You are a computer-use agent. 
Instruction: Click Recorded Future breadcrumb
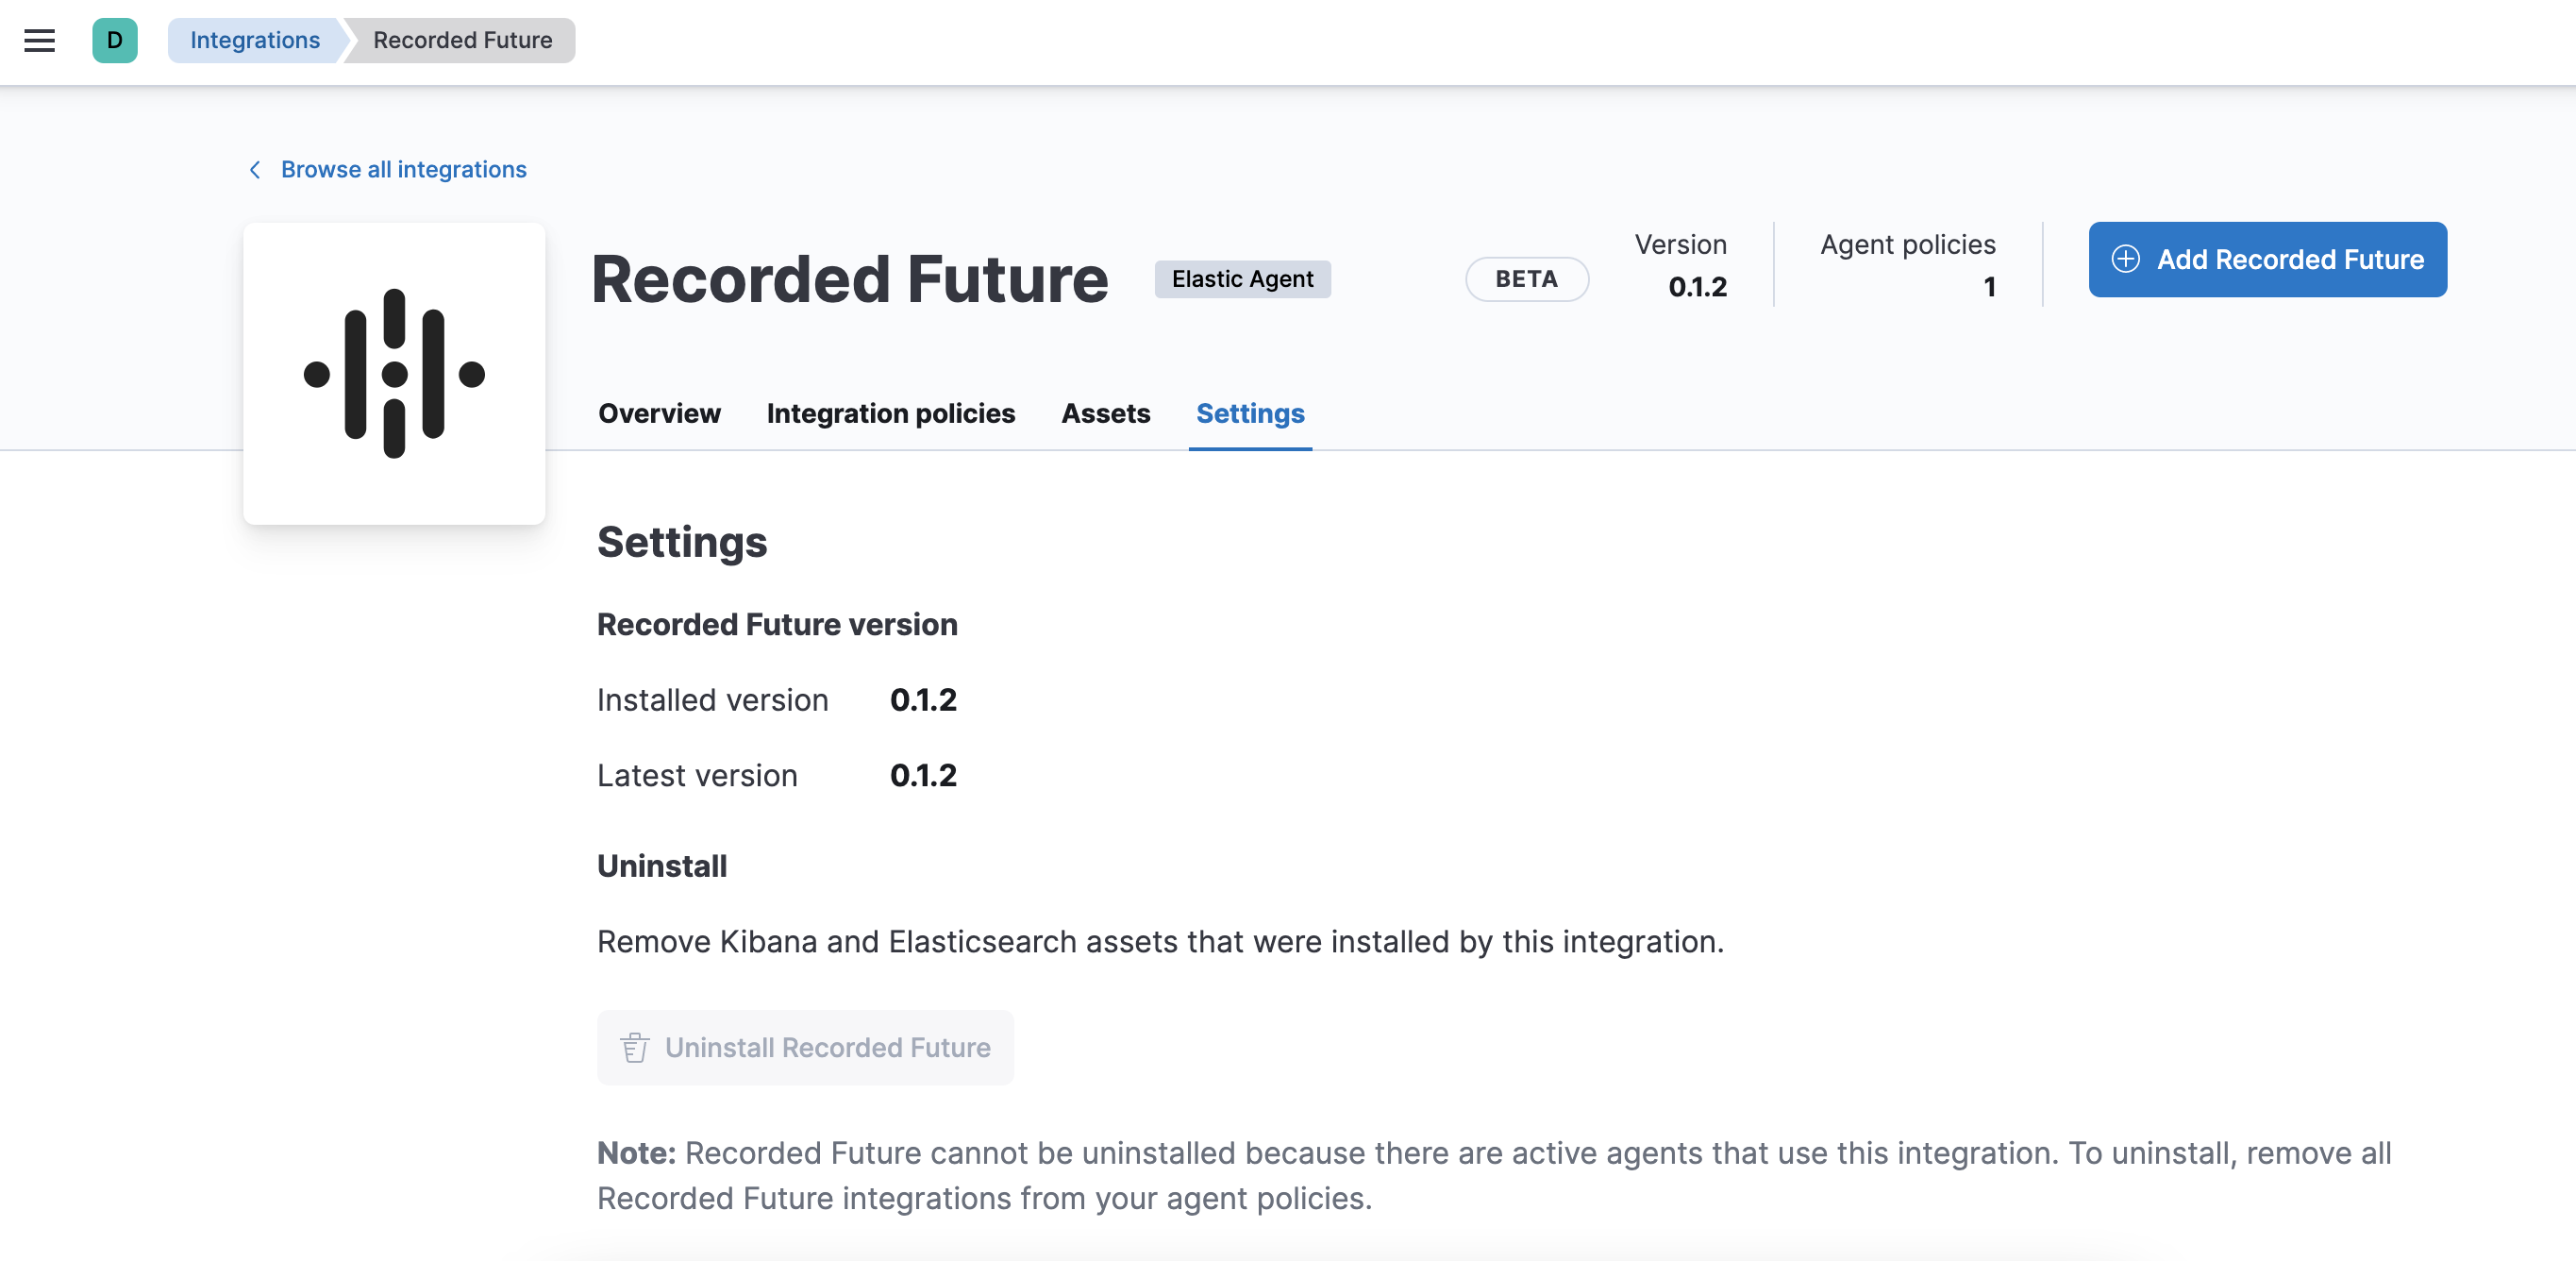pyautogui.click(x=462, y=41)
